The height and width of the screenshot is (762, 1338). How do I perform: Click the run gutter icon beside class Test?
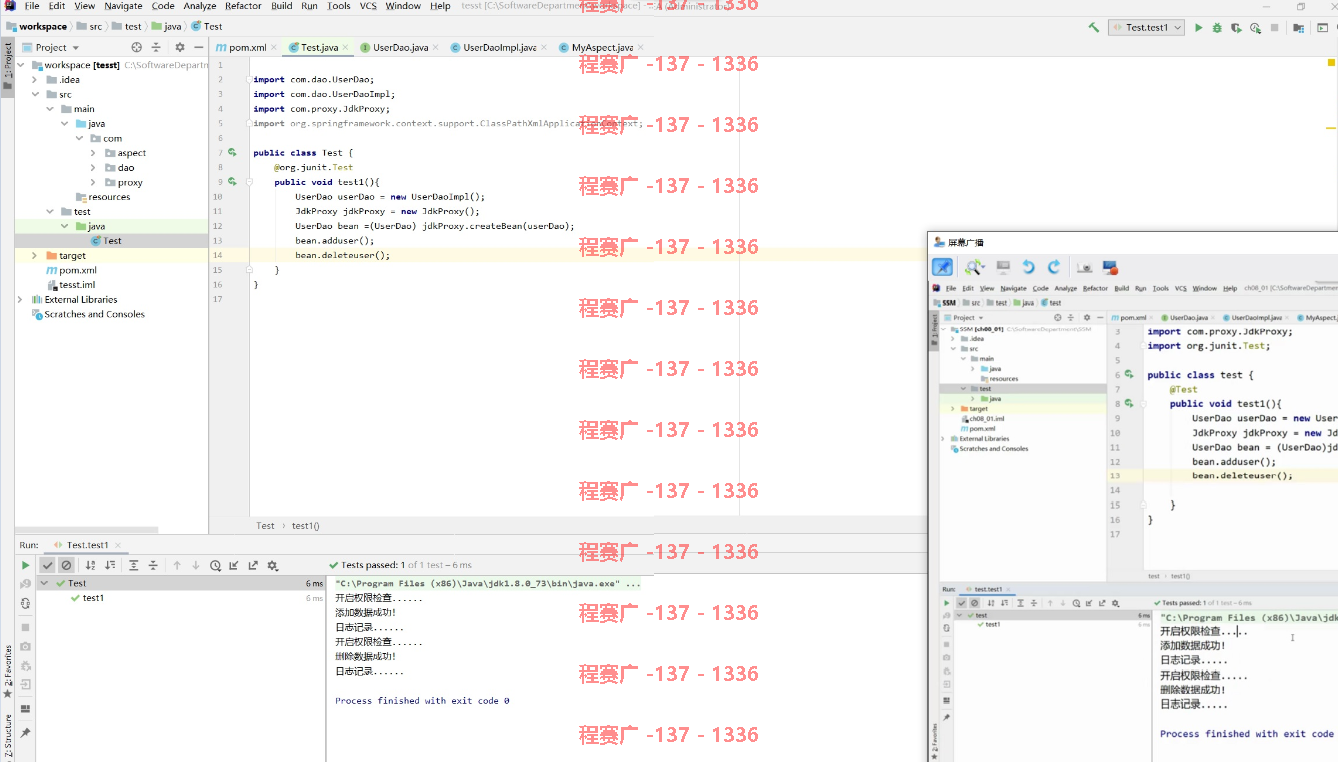(x=232, y=153)
